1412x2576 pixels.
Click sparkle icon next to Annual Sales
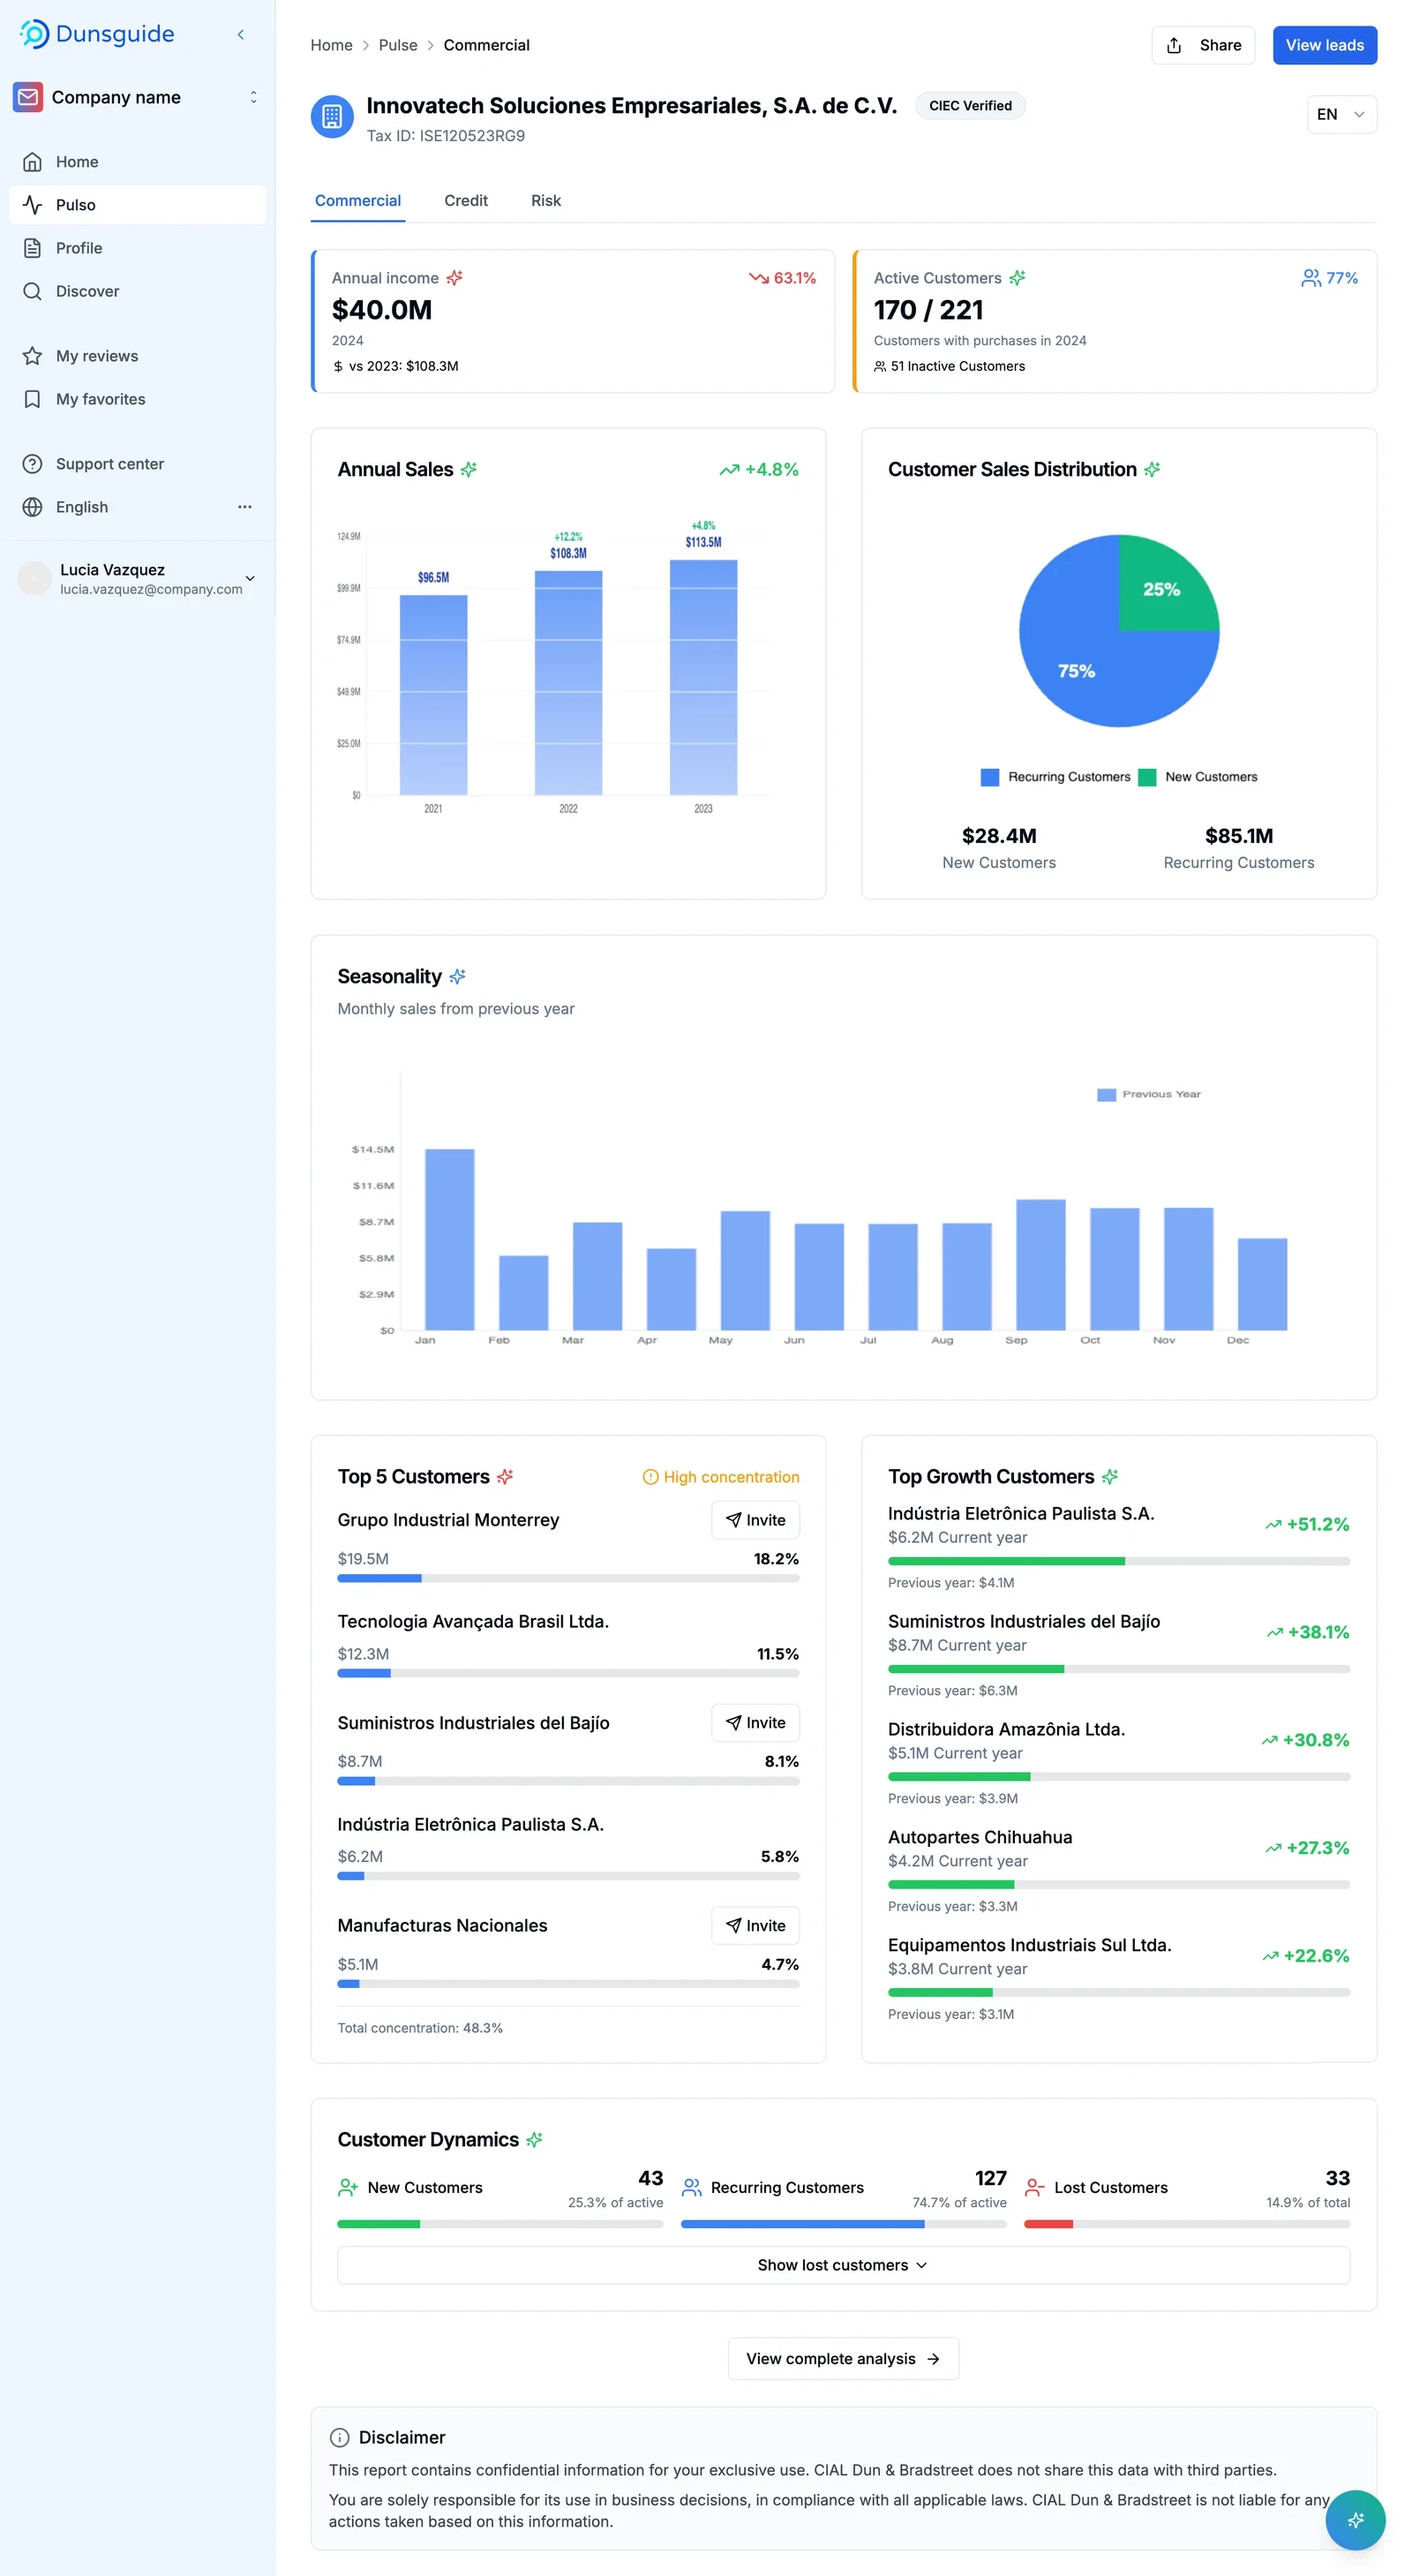(468, 469)
